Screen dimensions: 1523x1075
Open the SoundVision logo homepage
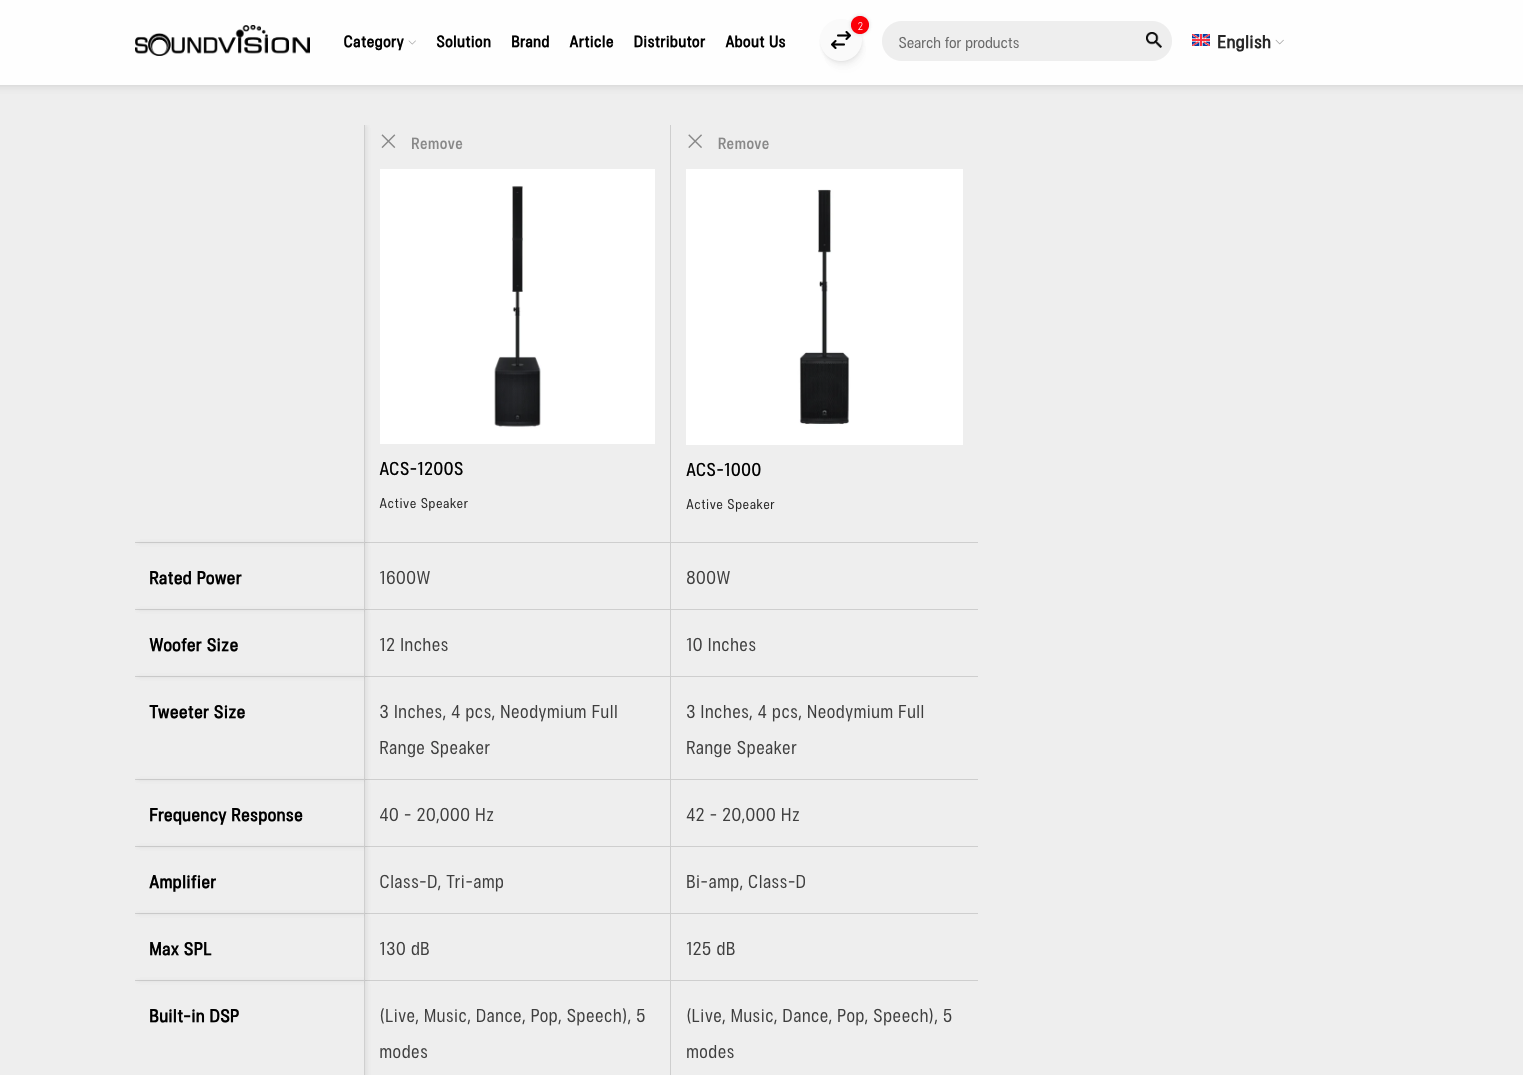[x=222, y=41]
